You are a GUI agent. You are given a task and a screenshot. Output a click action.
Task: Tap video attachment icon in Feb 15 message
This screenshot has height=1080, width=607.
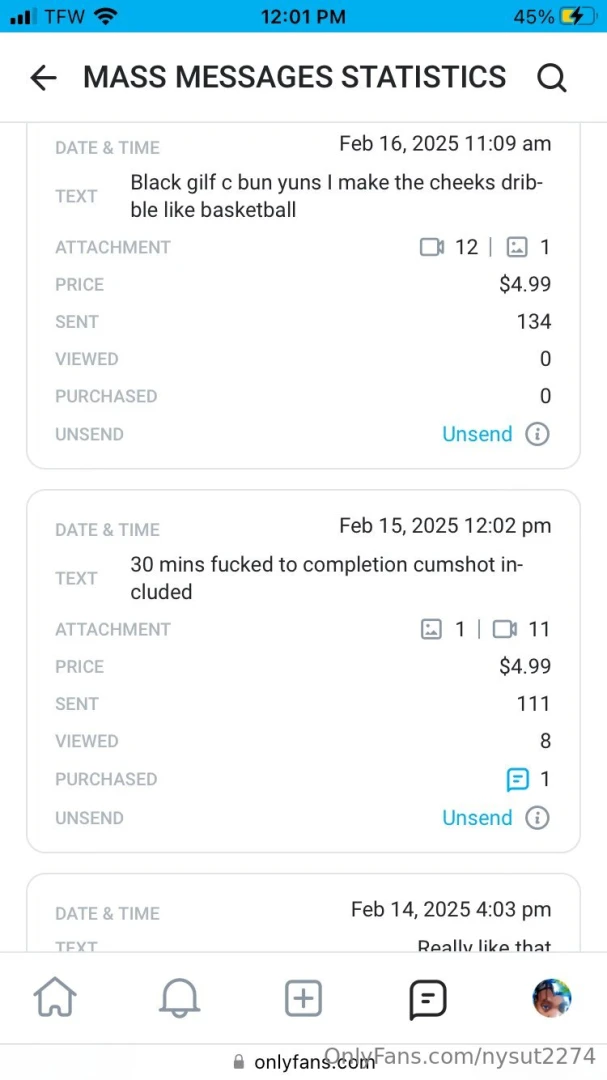coord(505,629)
